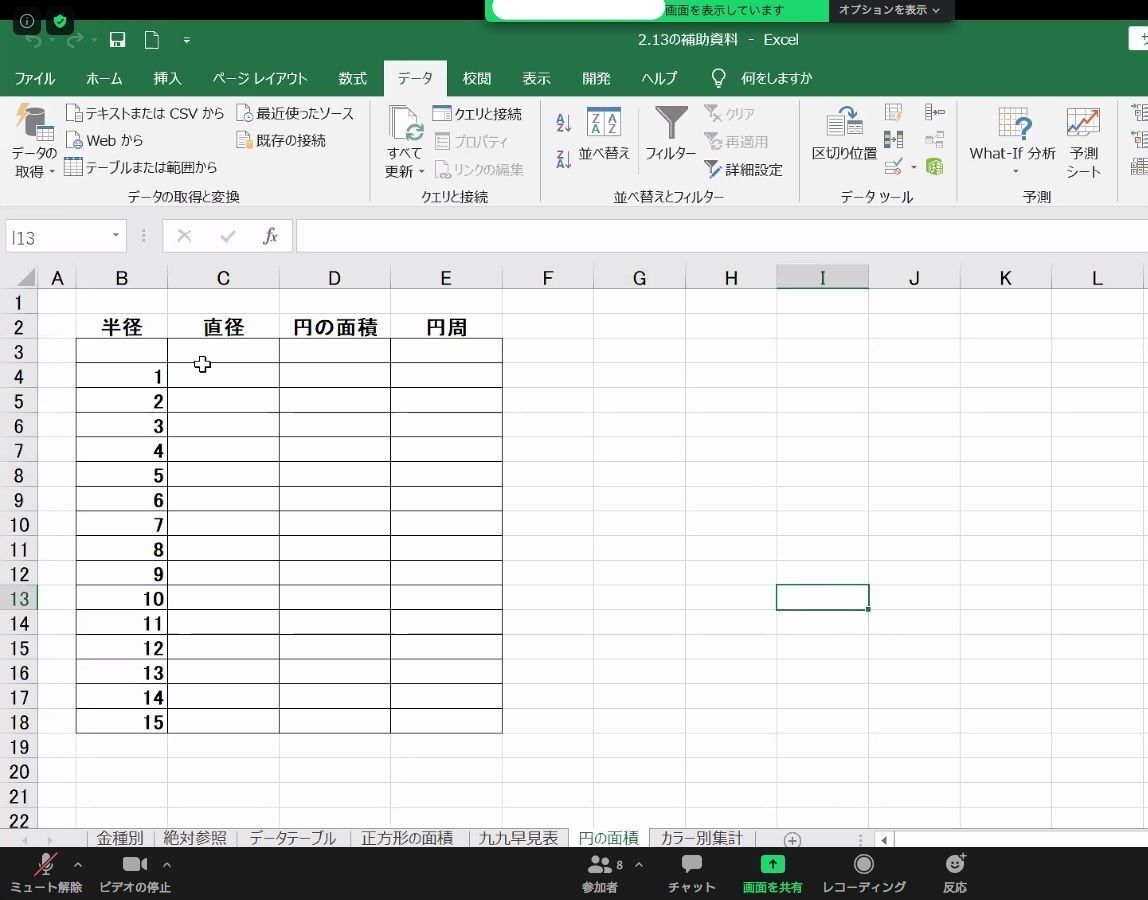Switch to the ページ レイアウト ribbon tab
Screen dimensions: 1148x900
tap(259, 78)
